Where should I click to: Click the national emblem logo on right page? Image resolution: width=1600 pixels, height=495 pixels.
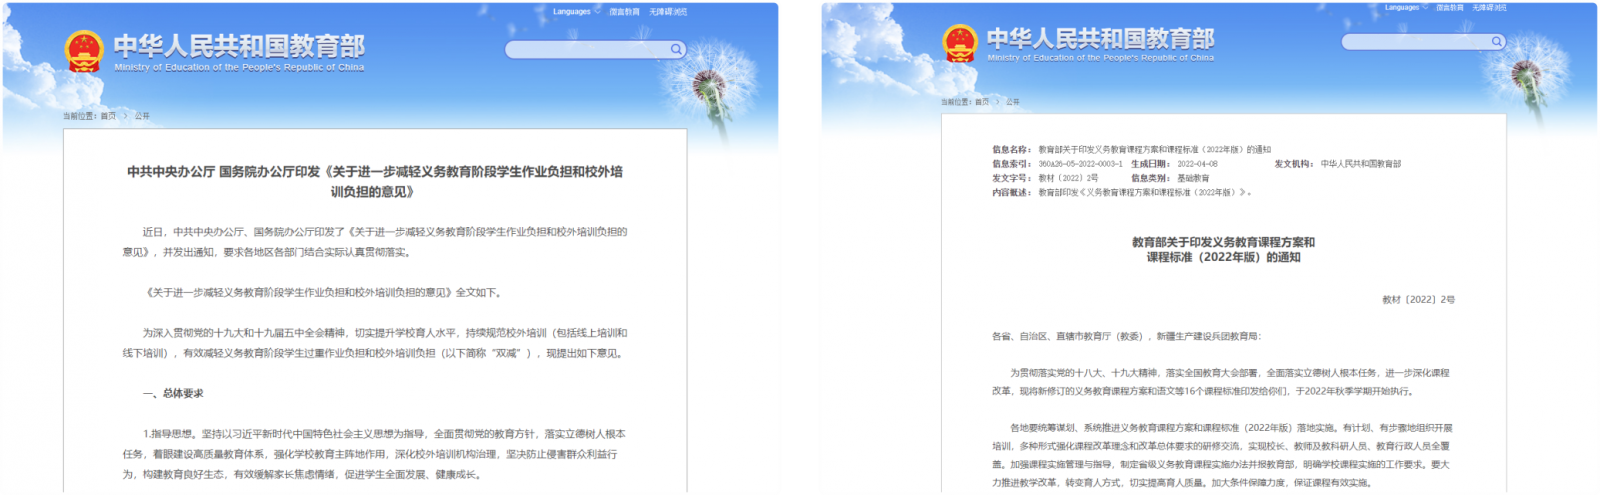coord(960,43)
